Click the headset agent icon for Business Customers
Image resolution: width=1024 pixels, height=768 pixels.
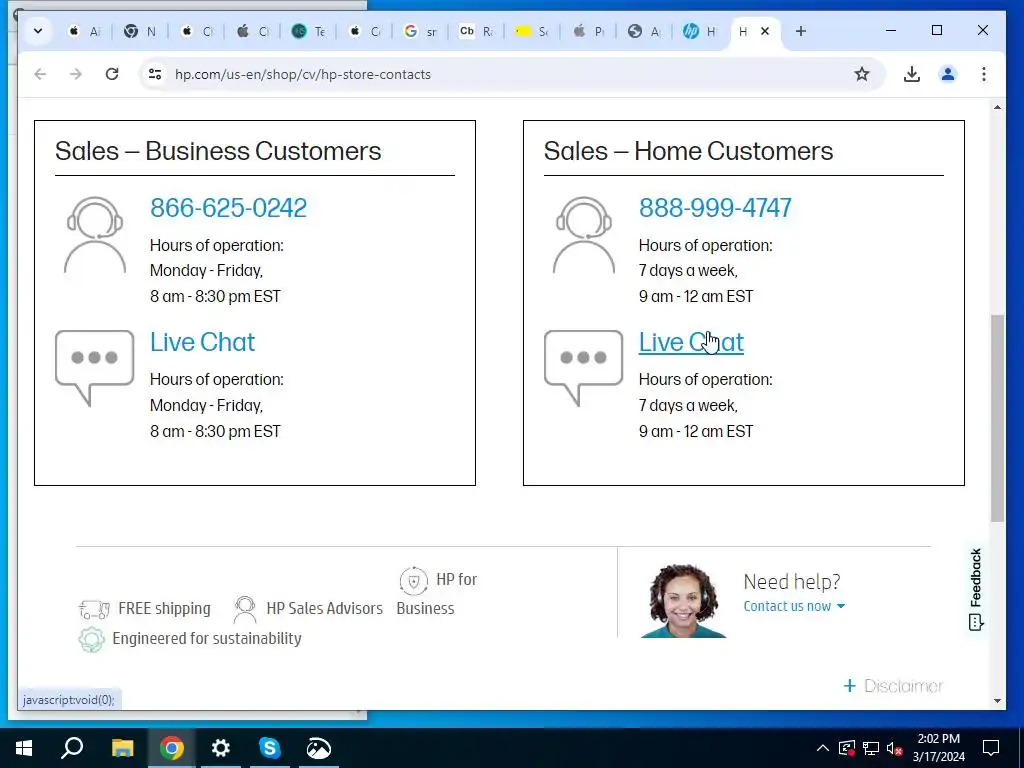[x=95, y=235]
